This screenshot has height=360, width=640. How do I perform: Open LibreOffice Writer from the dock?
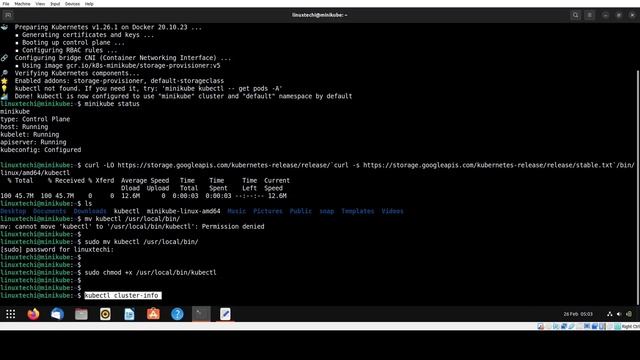(129, 314)
